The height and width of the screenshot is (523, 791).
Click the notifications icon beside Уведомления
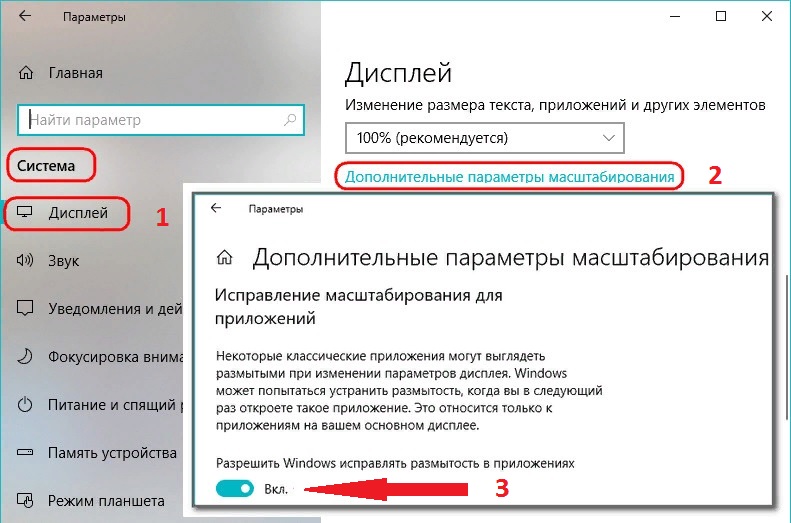coord(25,308)
